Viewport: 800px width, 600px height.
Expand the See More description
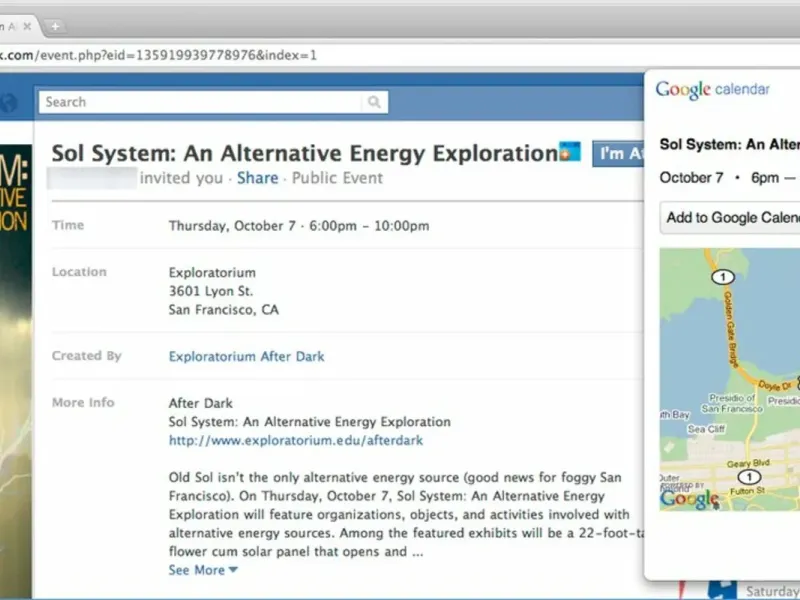click(203, 570)
